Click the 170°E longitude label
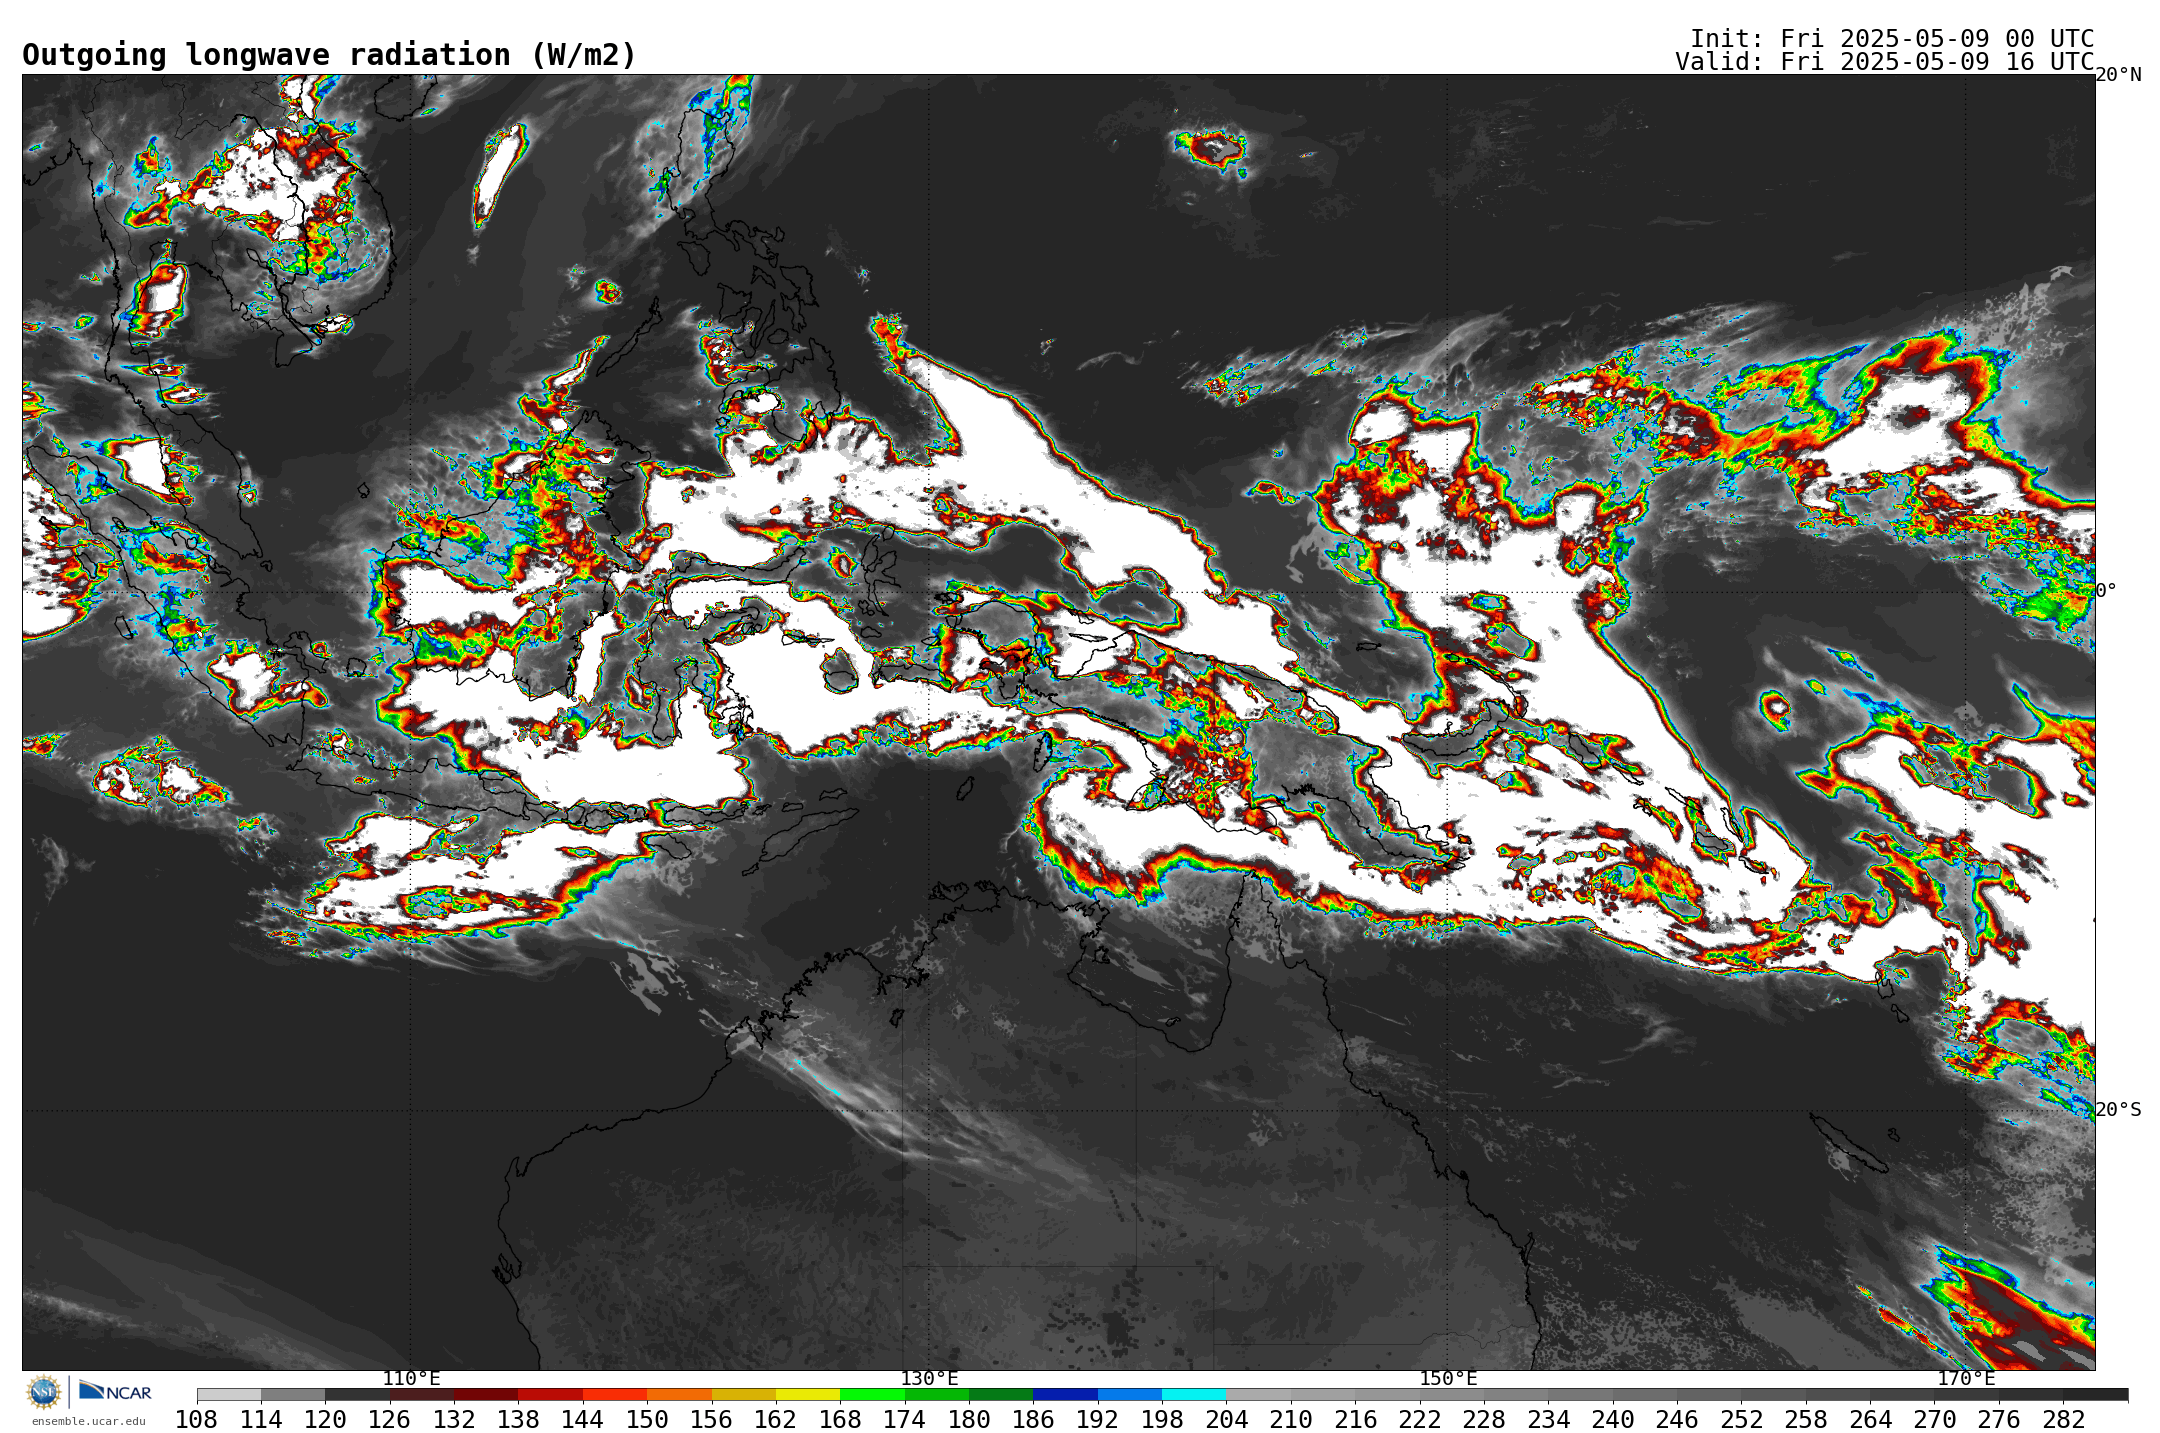Viewport: 2160px width, 1433px height. 1966,1379
